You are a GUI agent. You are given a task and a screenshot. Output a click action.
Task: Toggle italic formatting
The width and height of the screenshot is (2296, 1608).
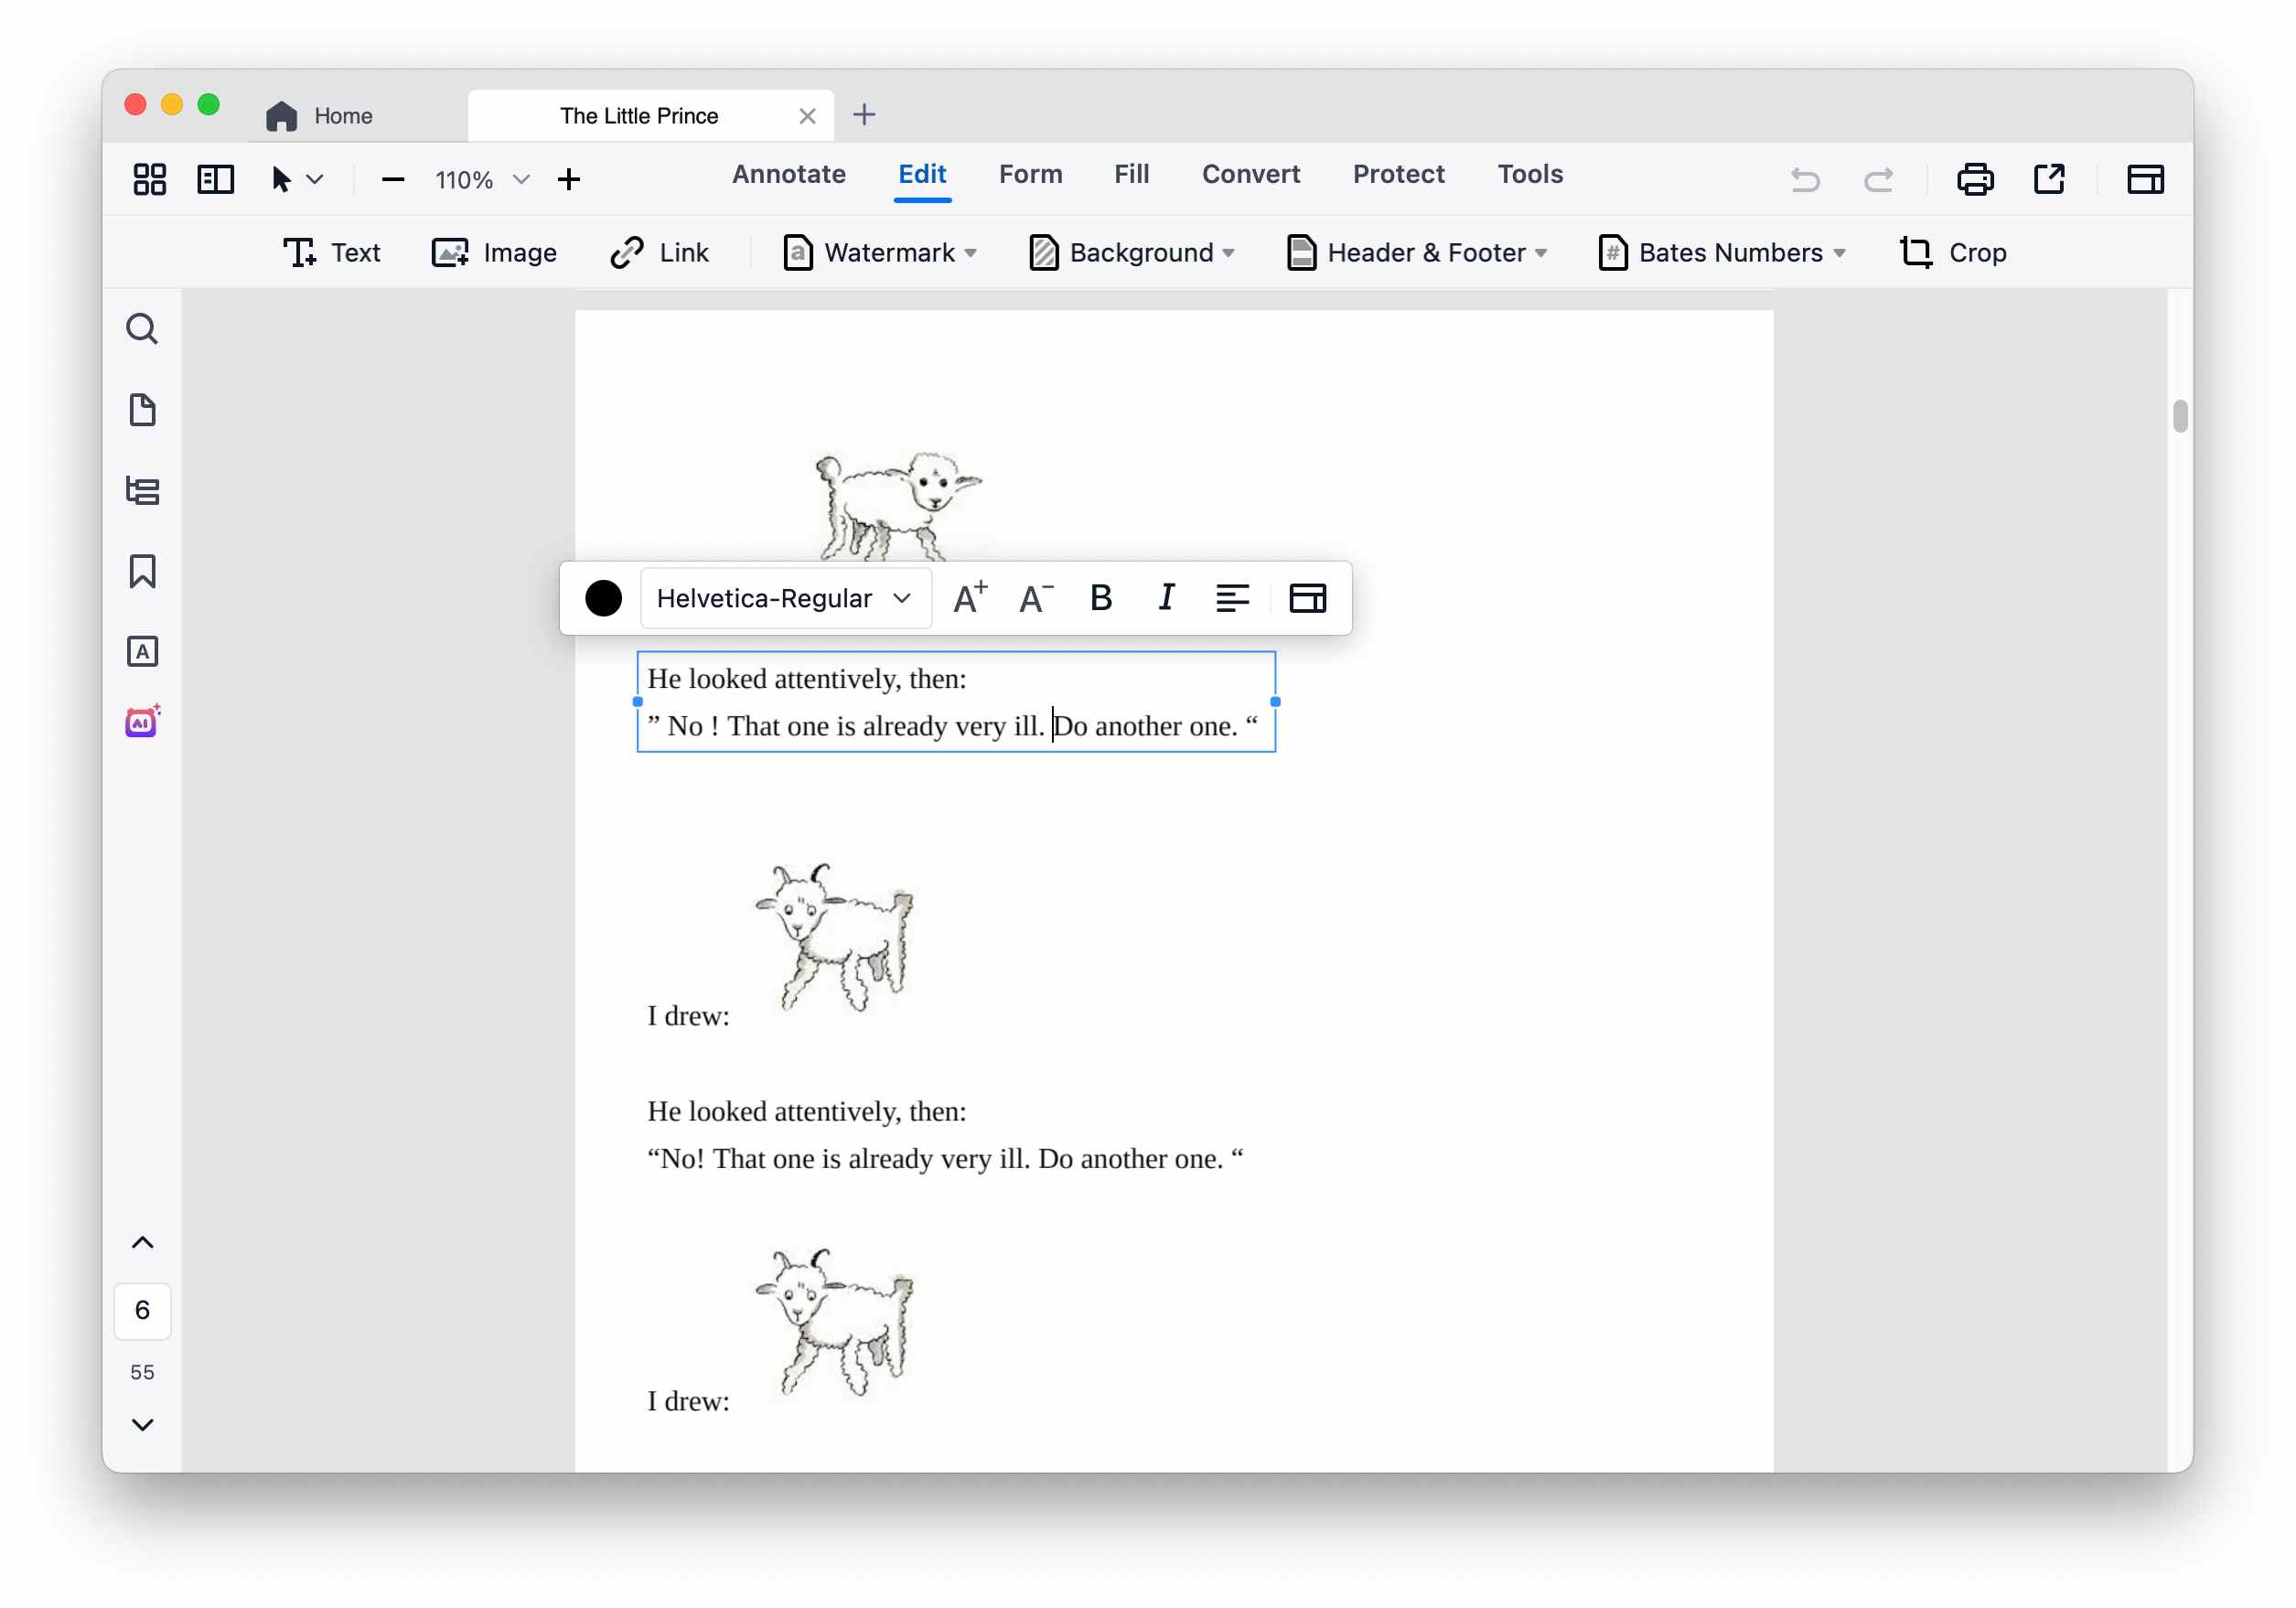pos(1166,598)
